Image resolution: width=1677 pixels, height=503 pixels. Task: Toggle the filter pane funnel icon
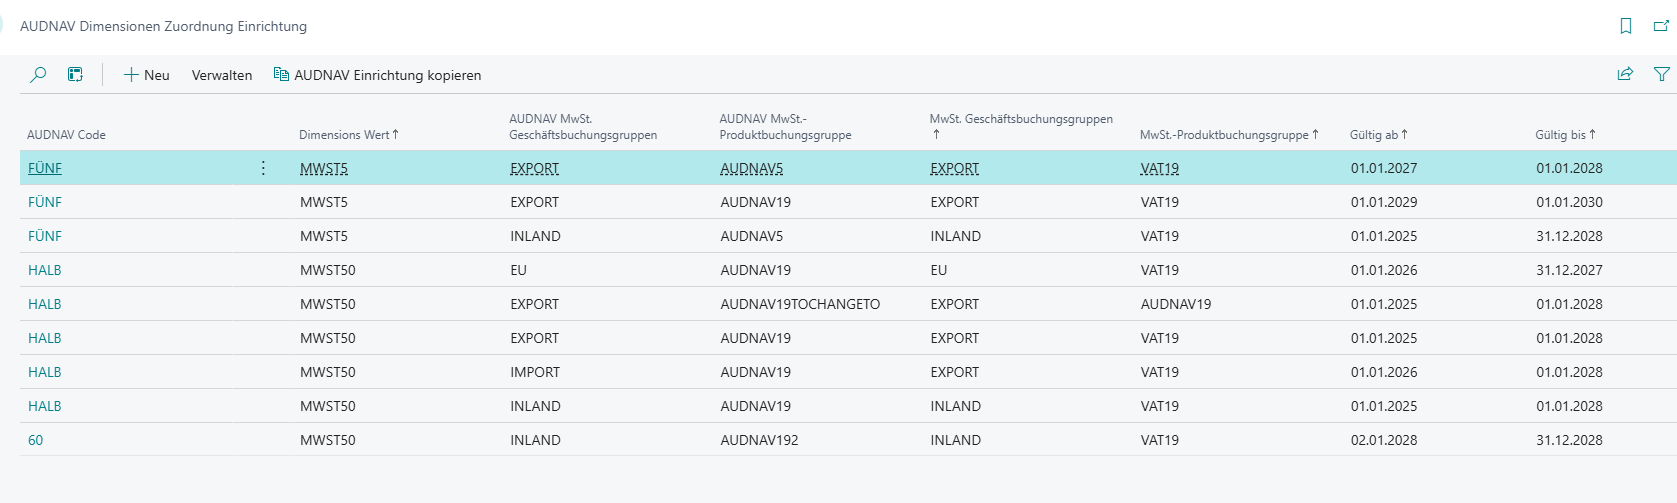pos(1662,74)
